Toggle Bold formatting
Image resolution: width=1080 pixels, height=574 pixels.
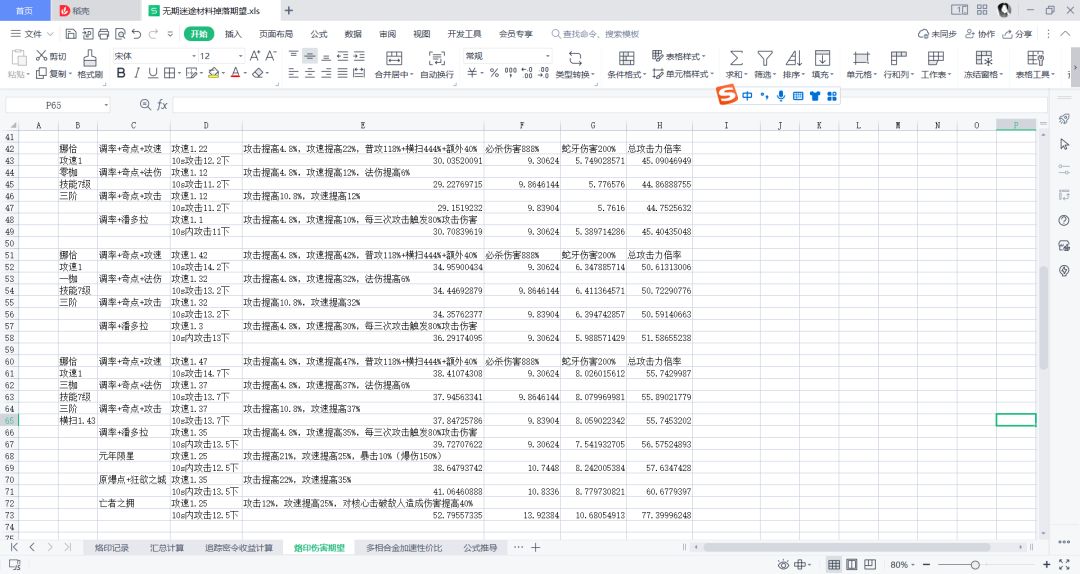[121, 73]
